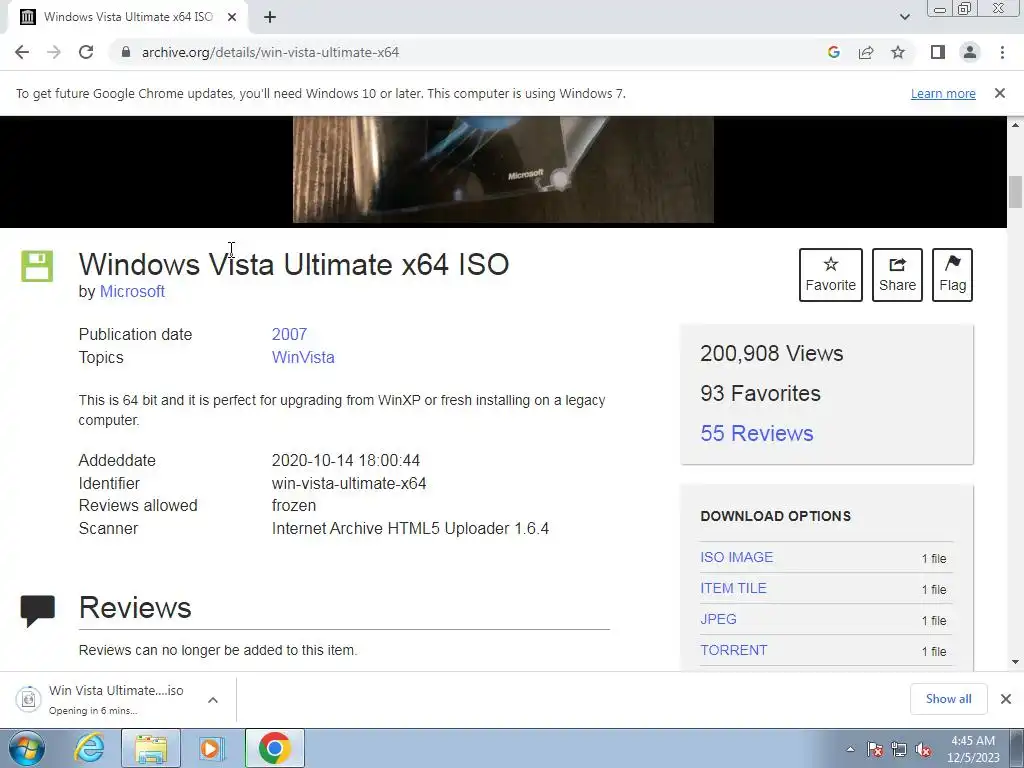This screenshot has width=1024, height=768.
Task: Click the green floppy disk software icon
Action: coord(37,266)
